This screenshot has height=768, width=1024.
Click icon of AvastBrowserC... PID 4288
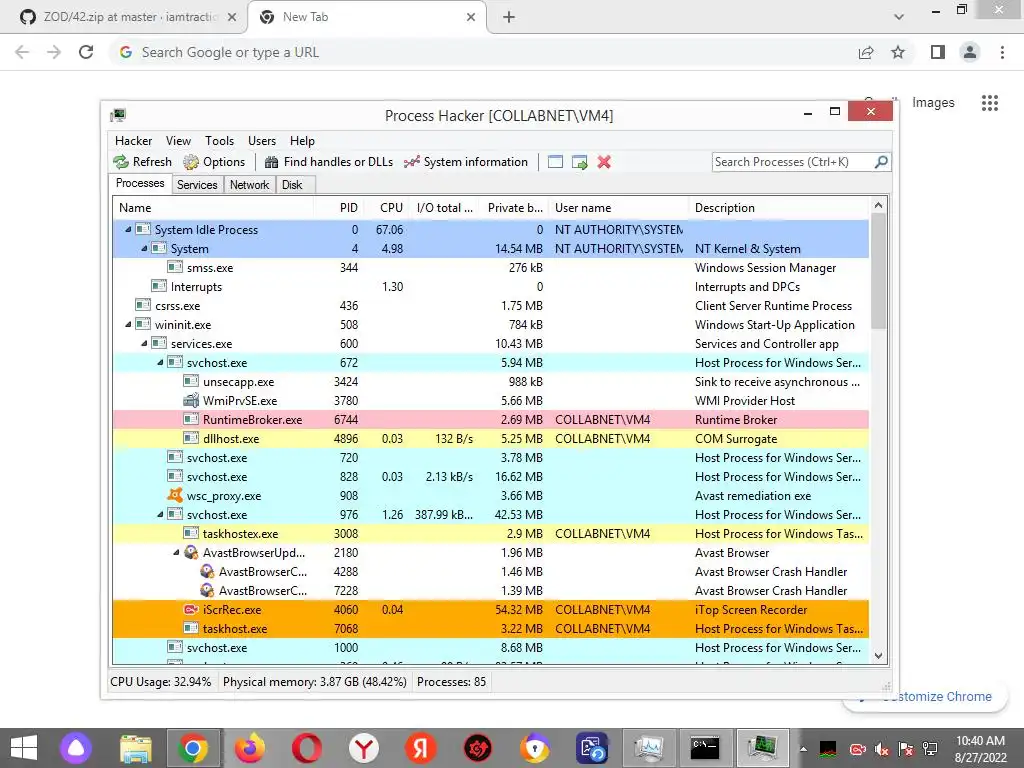coord(207,571)
